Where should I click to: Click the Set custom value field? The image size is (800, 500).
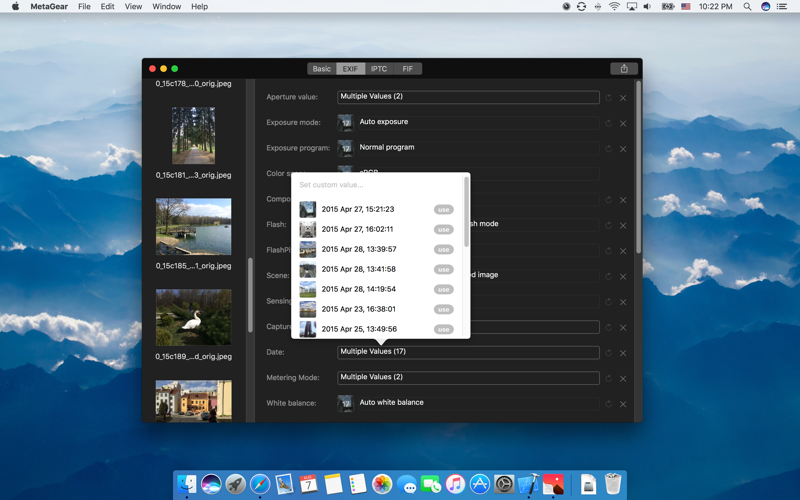pyautogui.click(x=378, y=185)
